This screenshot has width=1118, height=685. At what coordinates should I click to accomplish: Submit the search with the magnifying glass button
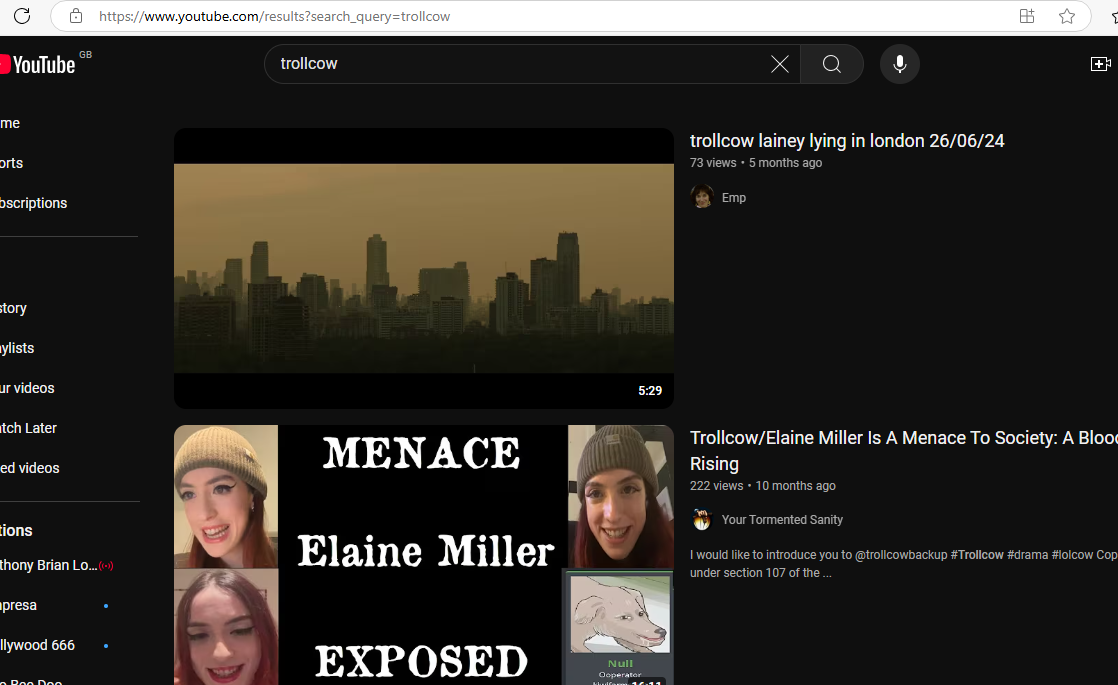(x=831, y=64)
